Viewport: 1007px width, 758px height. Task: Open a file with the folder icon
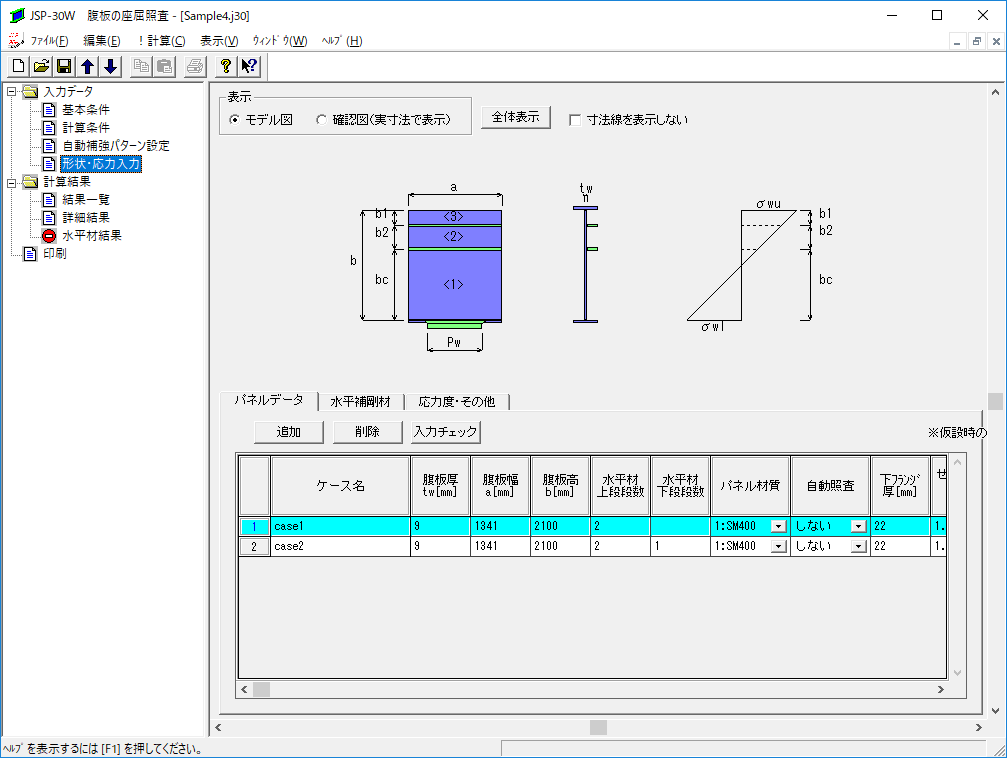(x=41, y=66)
